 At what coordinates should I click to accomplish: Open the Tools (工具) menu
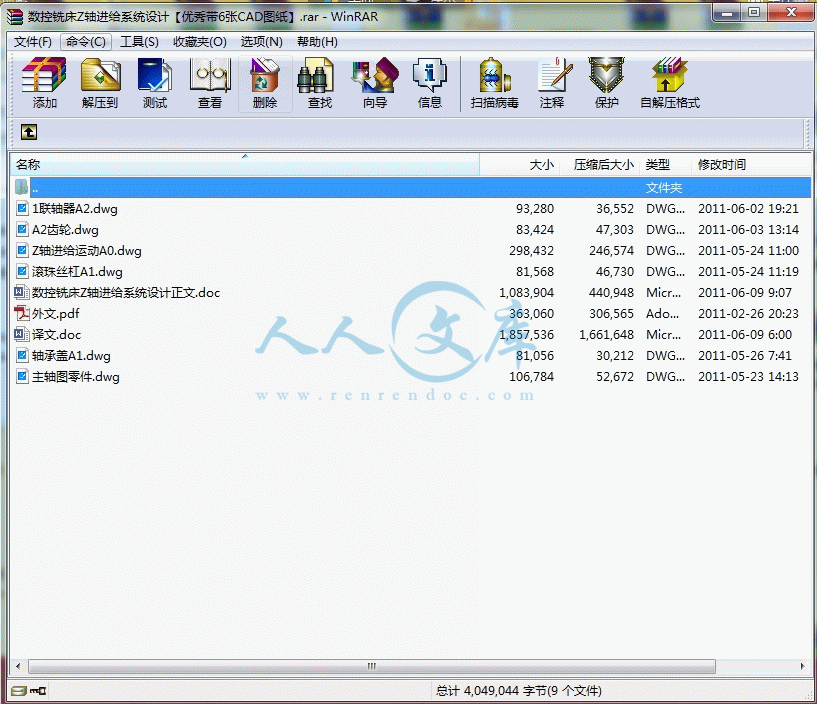pyautogui.click(x=139, y=42)
